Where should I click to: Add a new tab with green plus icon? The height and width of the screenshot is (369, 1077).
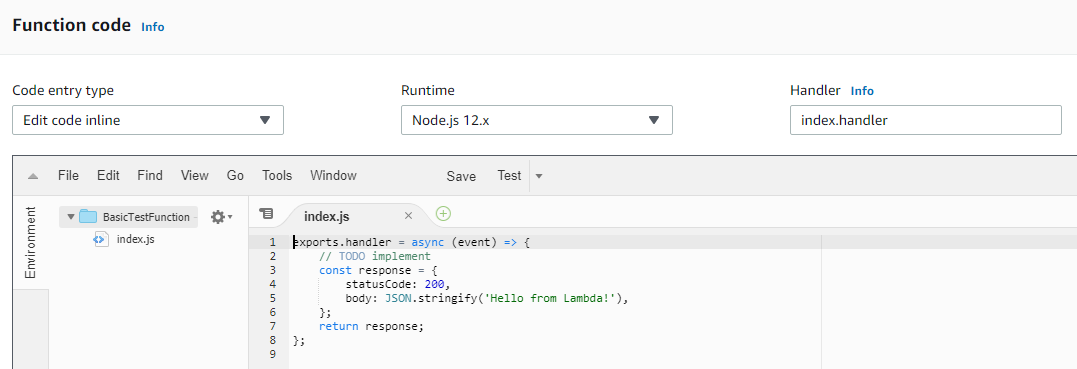pyautogui.click(x=444, y=214)
